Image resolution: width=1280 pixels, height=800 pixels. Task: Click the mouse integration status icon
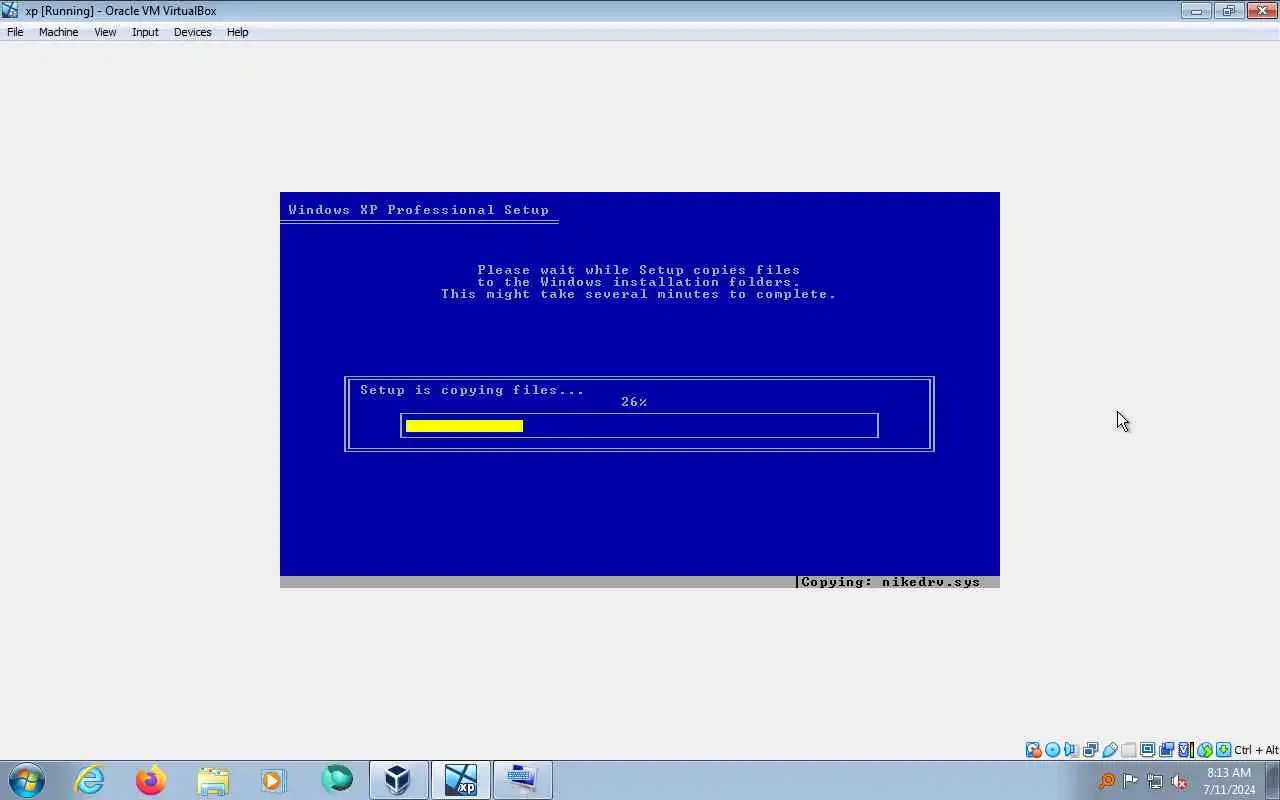(x=1205, y=750)
